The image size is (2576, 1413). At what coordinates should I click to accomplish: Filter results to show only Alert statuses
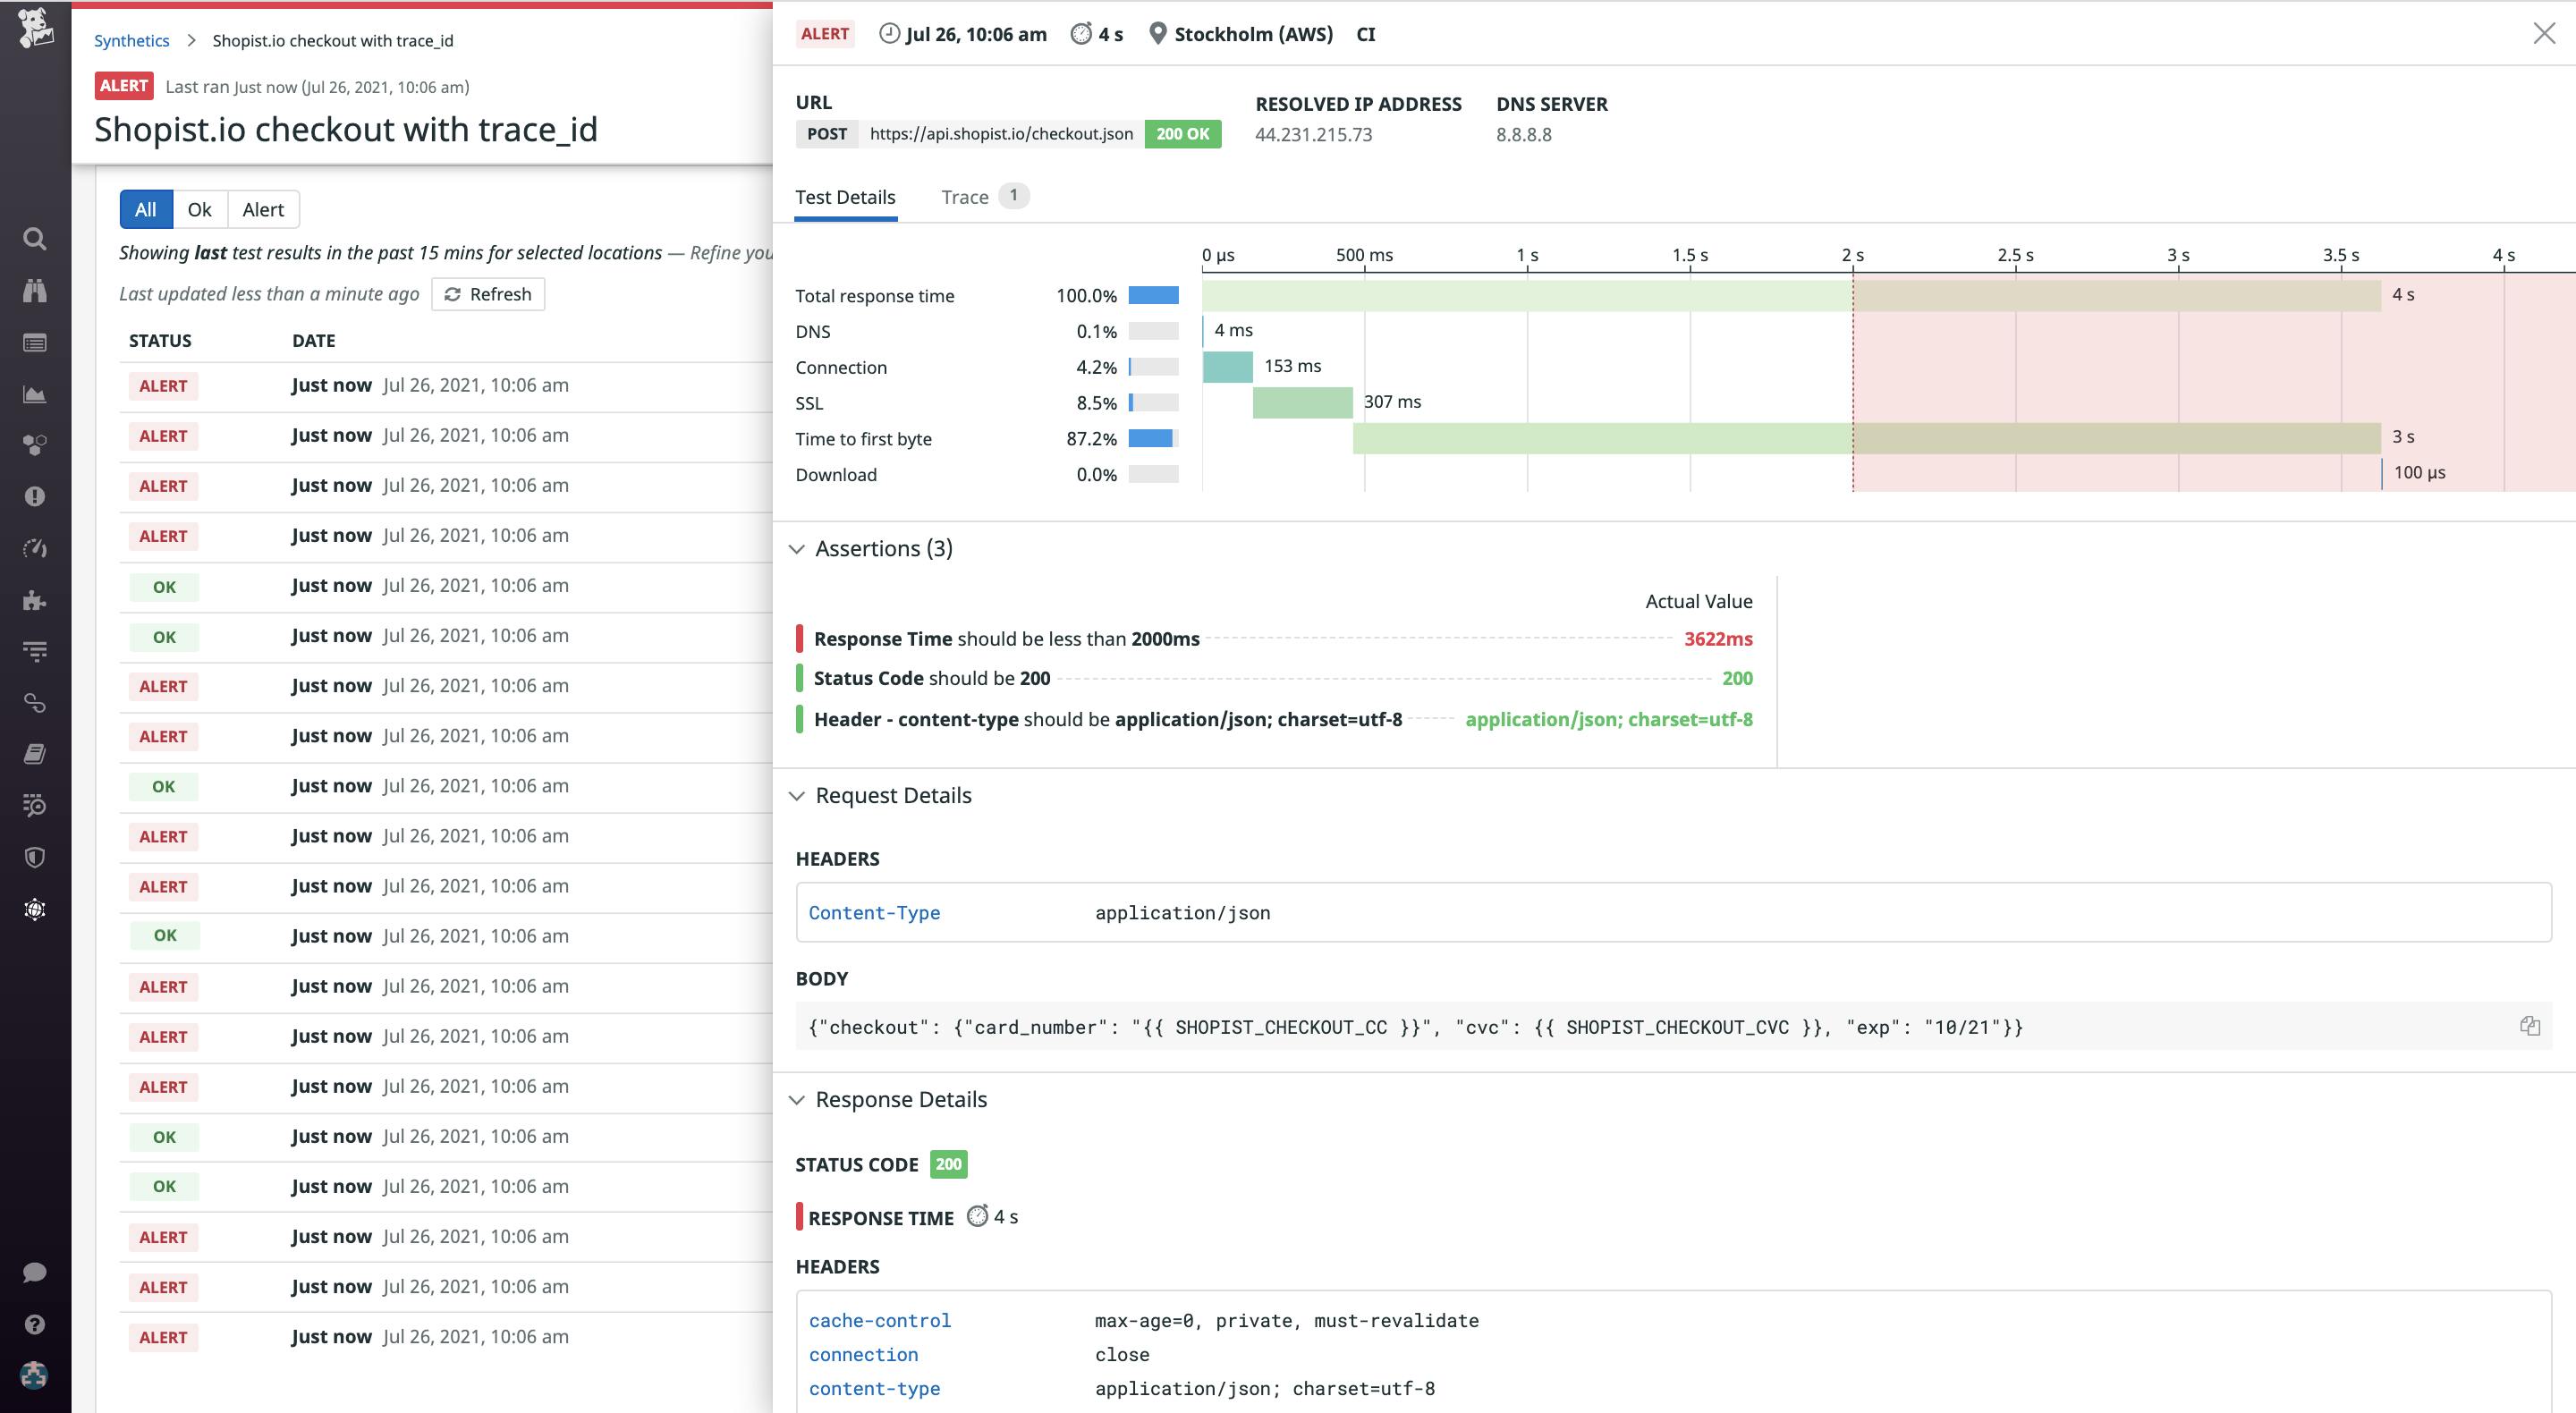coord(263,209)
